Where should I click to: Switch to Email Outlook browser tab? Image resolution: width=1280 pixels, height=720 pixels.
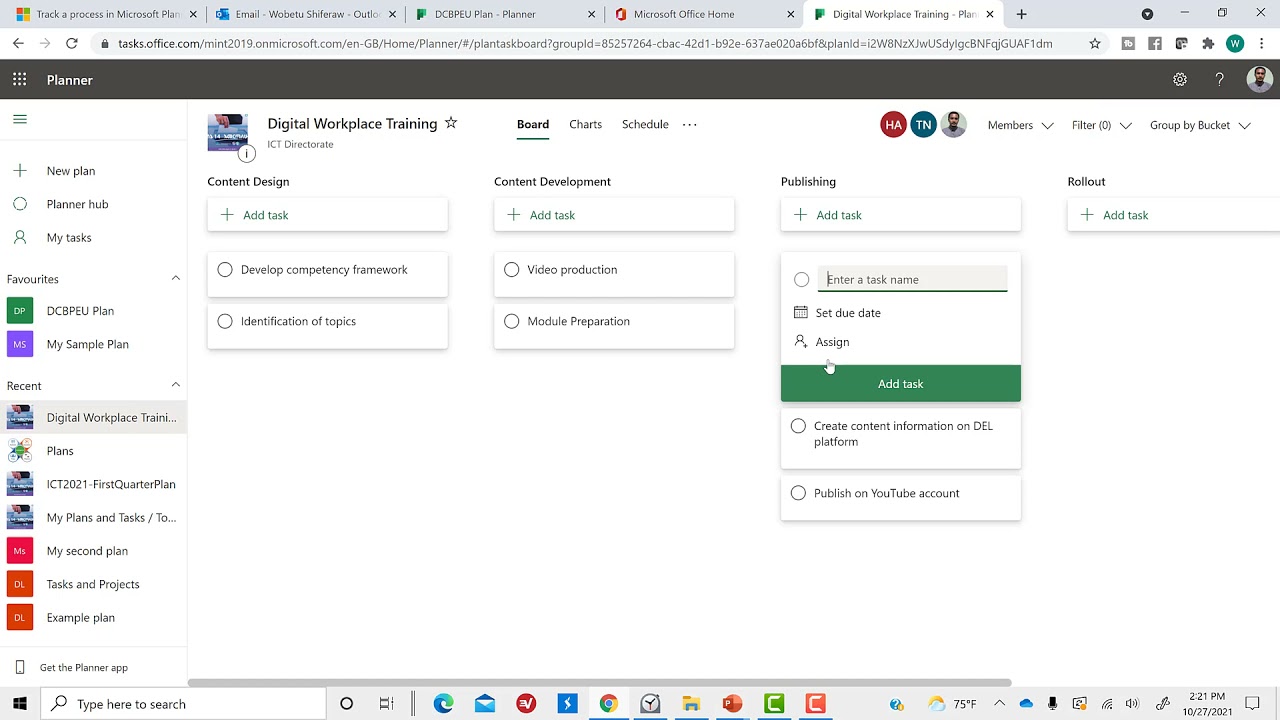(x=305, y=14)
